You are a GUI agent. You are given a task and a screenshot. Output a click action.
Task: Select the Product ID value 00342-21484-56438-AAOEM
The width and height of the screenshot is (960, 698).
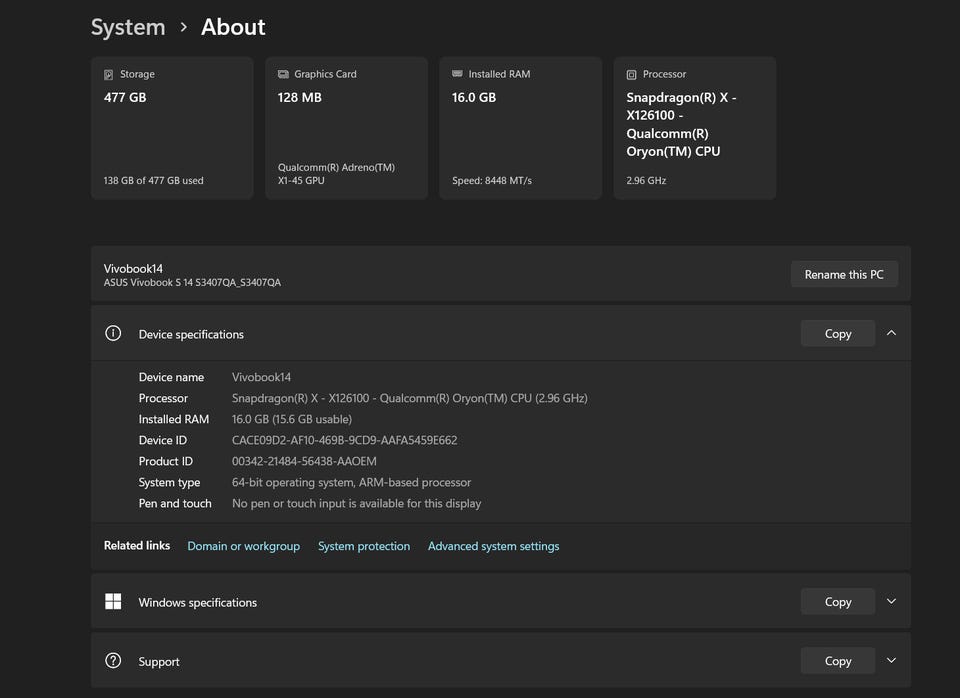point(304,461)
